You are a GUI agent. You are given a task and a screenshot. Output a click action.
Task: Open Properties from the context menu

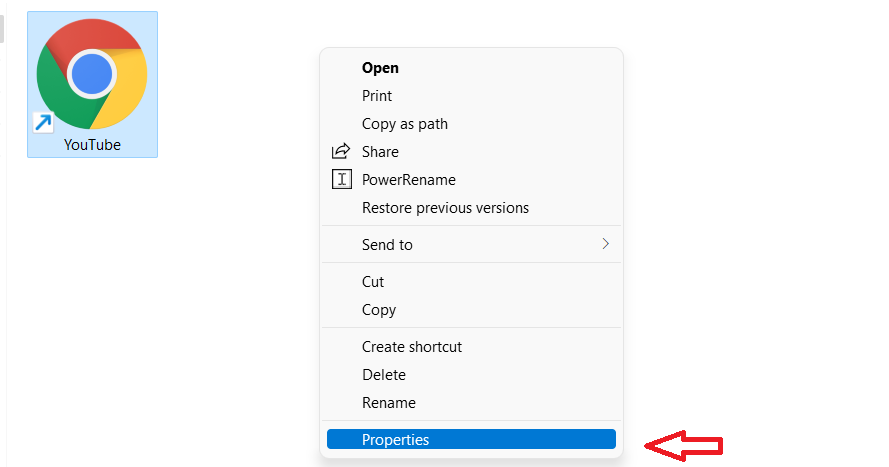point(395,440)
